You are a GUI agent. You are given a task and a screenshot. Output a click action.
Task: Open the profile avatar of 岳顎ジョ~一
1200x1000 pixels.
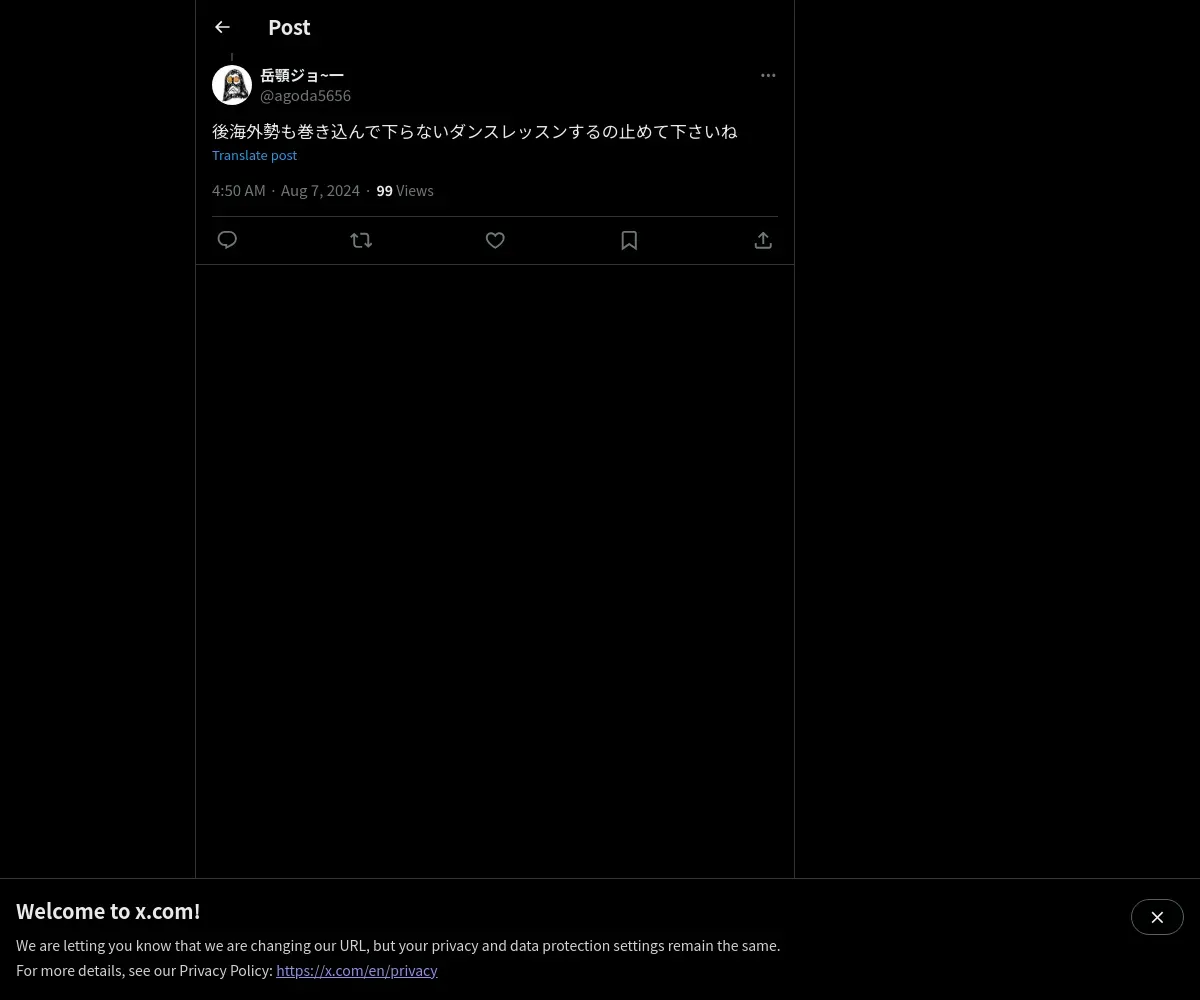[232, 85]
